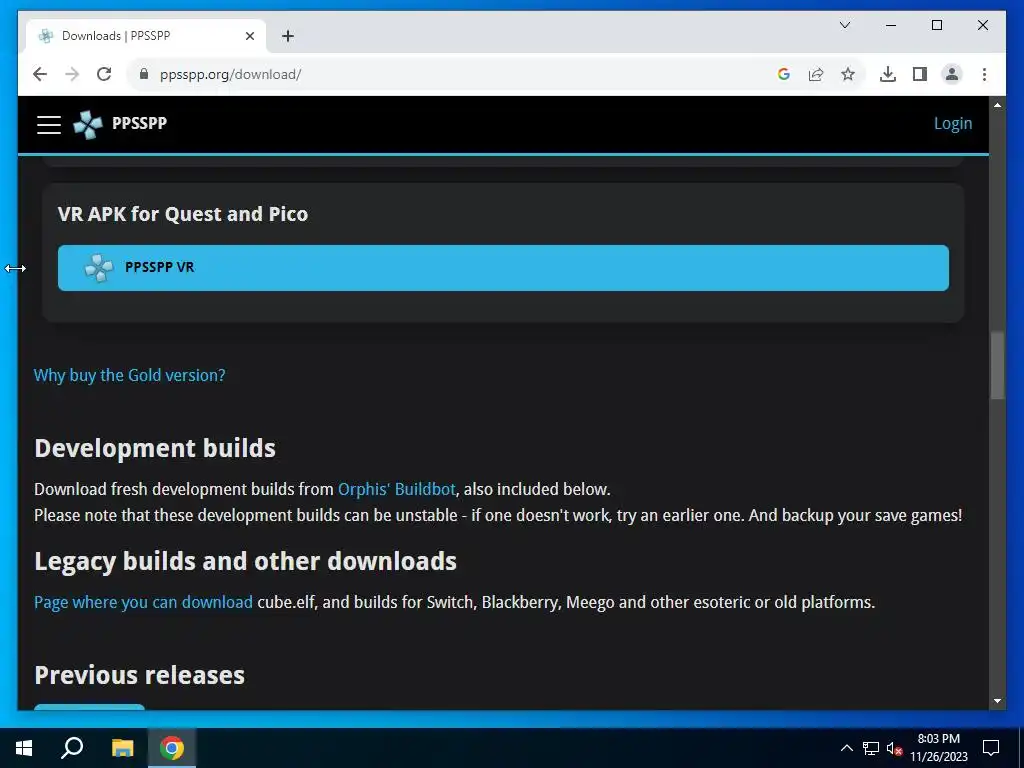Click the muted volume tray icon
Image resolution: width=1024 pixels, height=768 pixels.
point(894,748)
